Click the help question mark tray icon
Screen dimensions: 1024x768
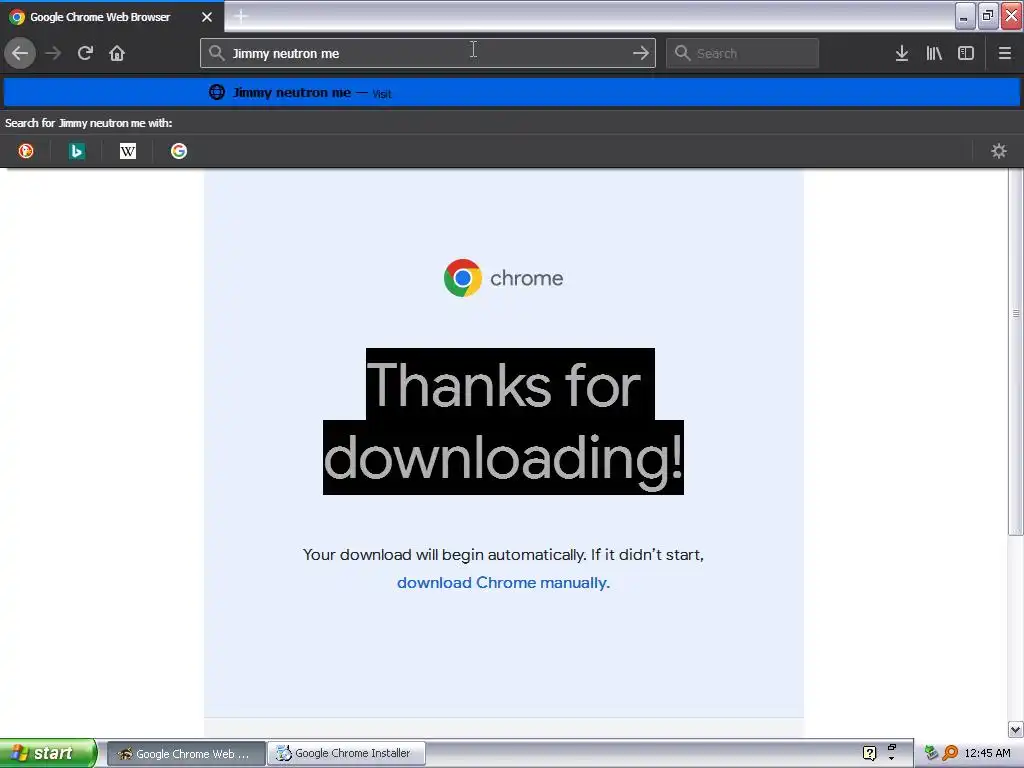pos(869,753)
